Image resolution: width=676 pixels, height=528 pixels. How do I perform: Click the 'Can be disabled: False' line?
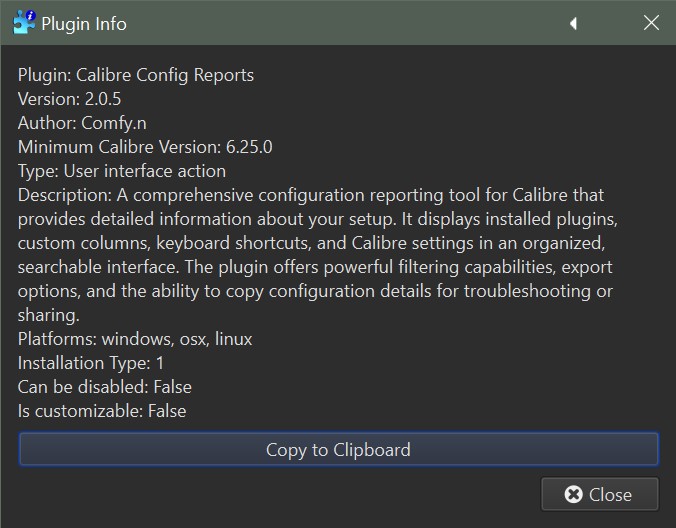(x=105, y=387)
